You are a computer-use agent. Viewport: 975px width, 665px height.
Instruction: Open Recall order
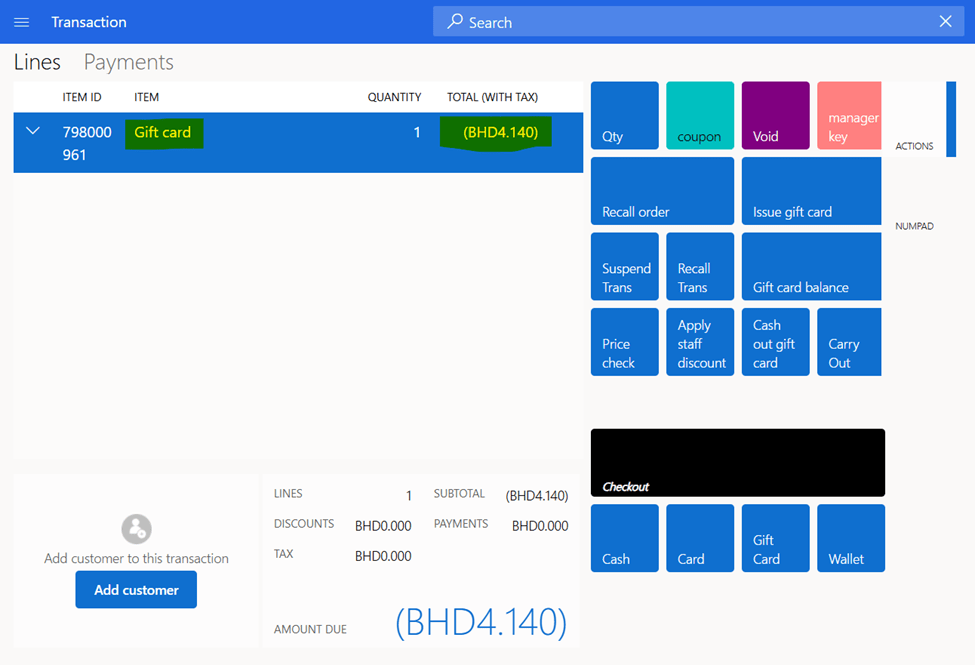coord(662,191)
